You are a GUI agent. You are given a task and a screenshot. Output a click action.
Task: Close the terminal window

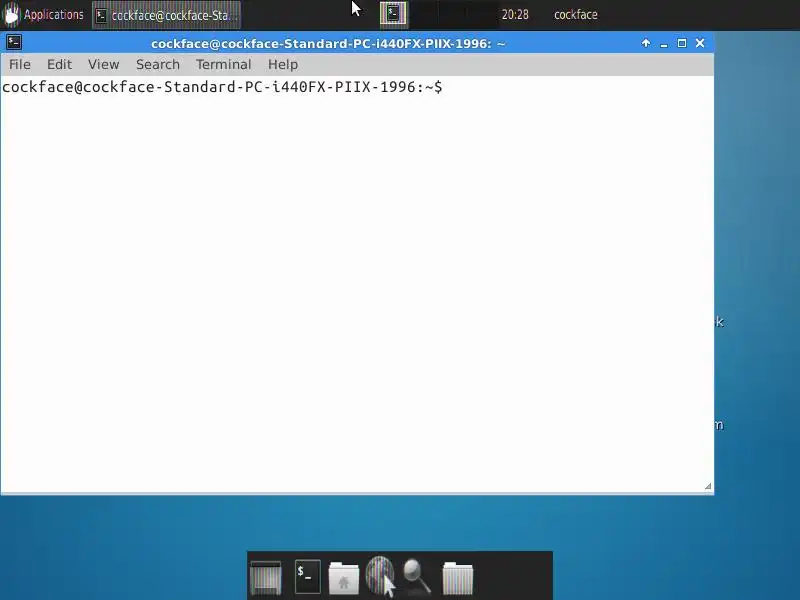tap(700, 43)
